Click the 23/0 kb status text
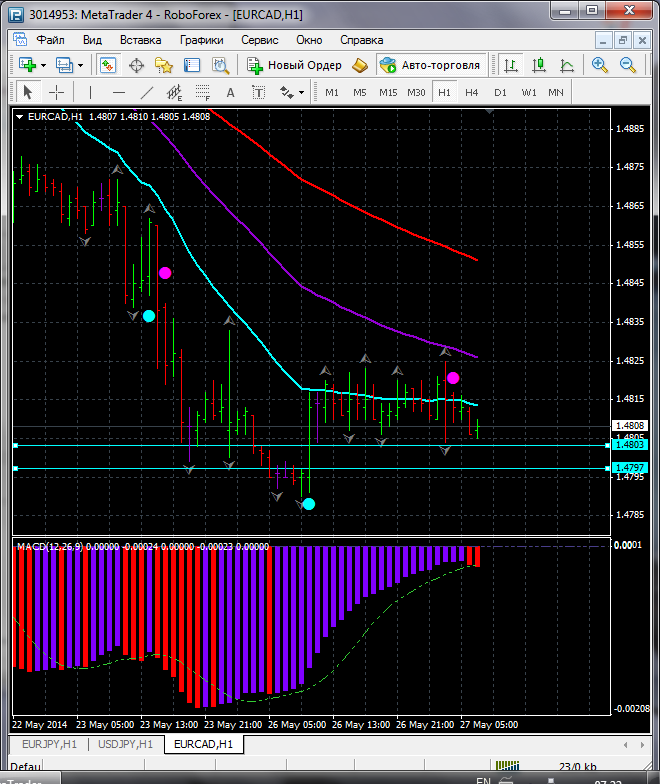 point(578,766)
